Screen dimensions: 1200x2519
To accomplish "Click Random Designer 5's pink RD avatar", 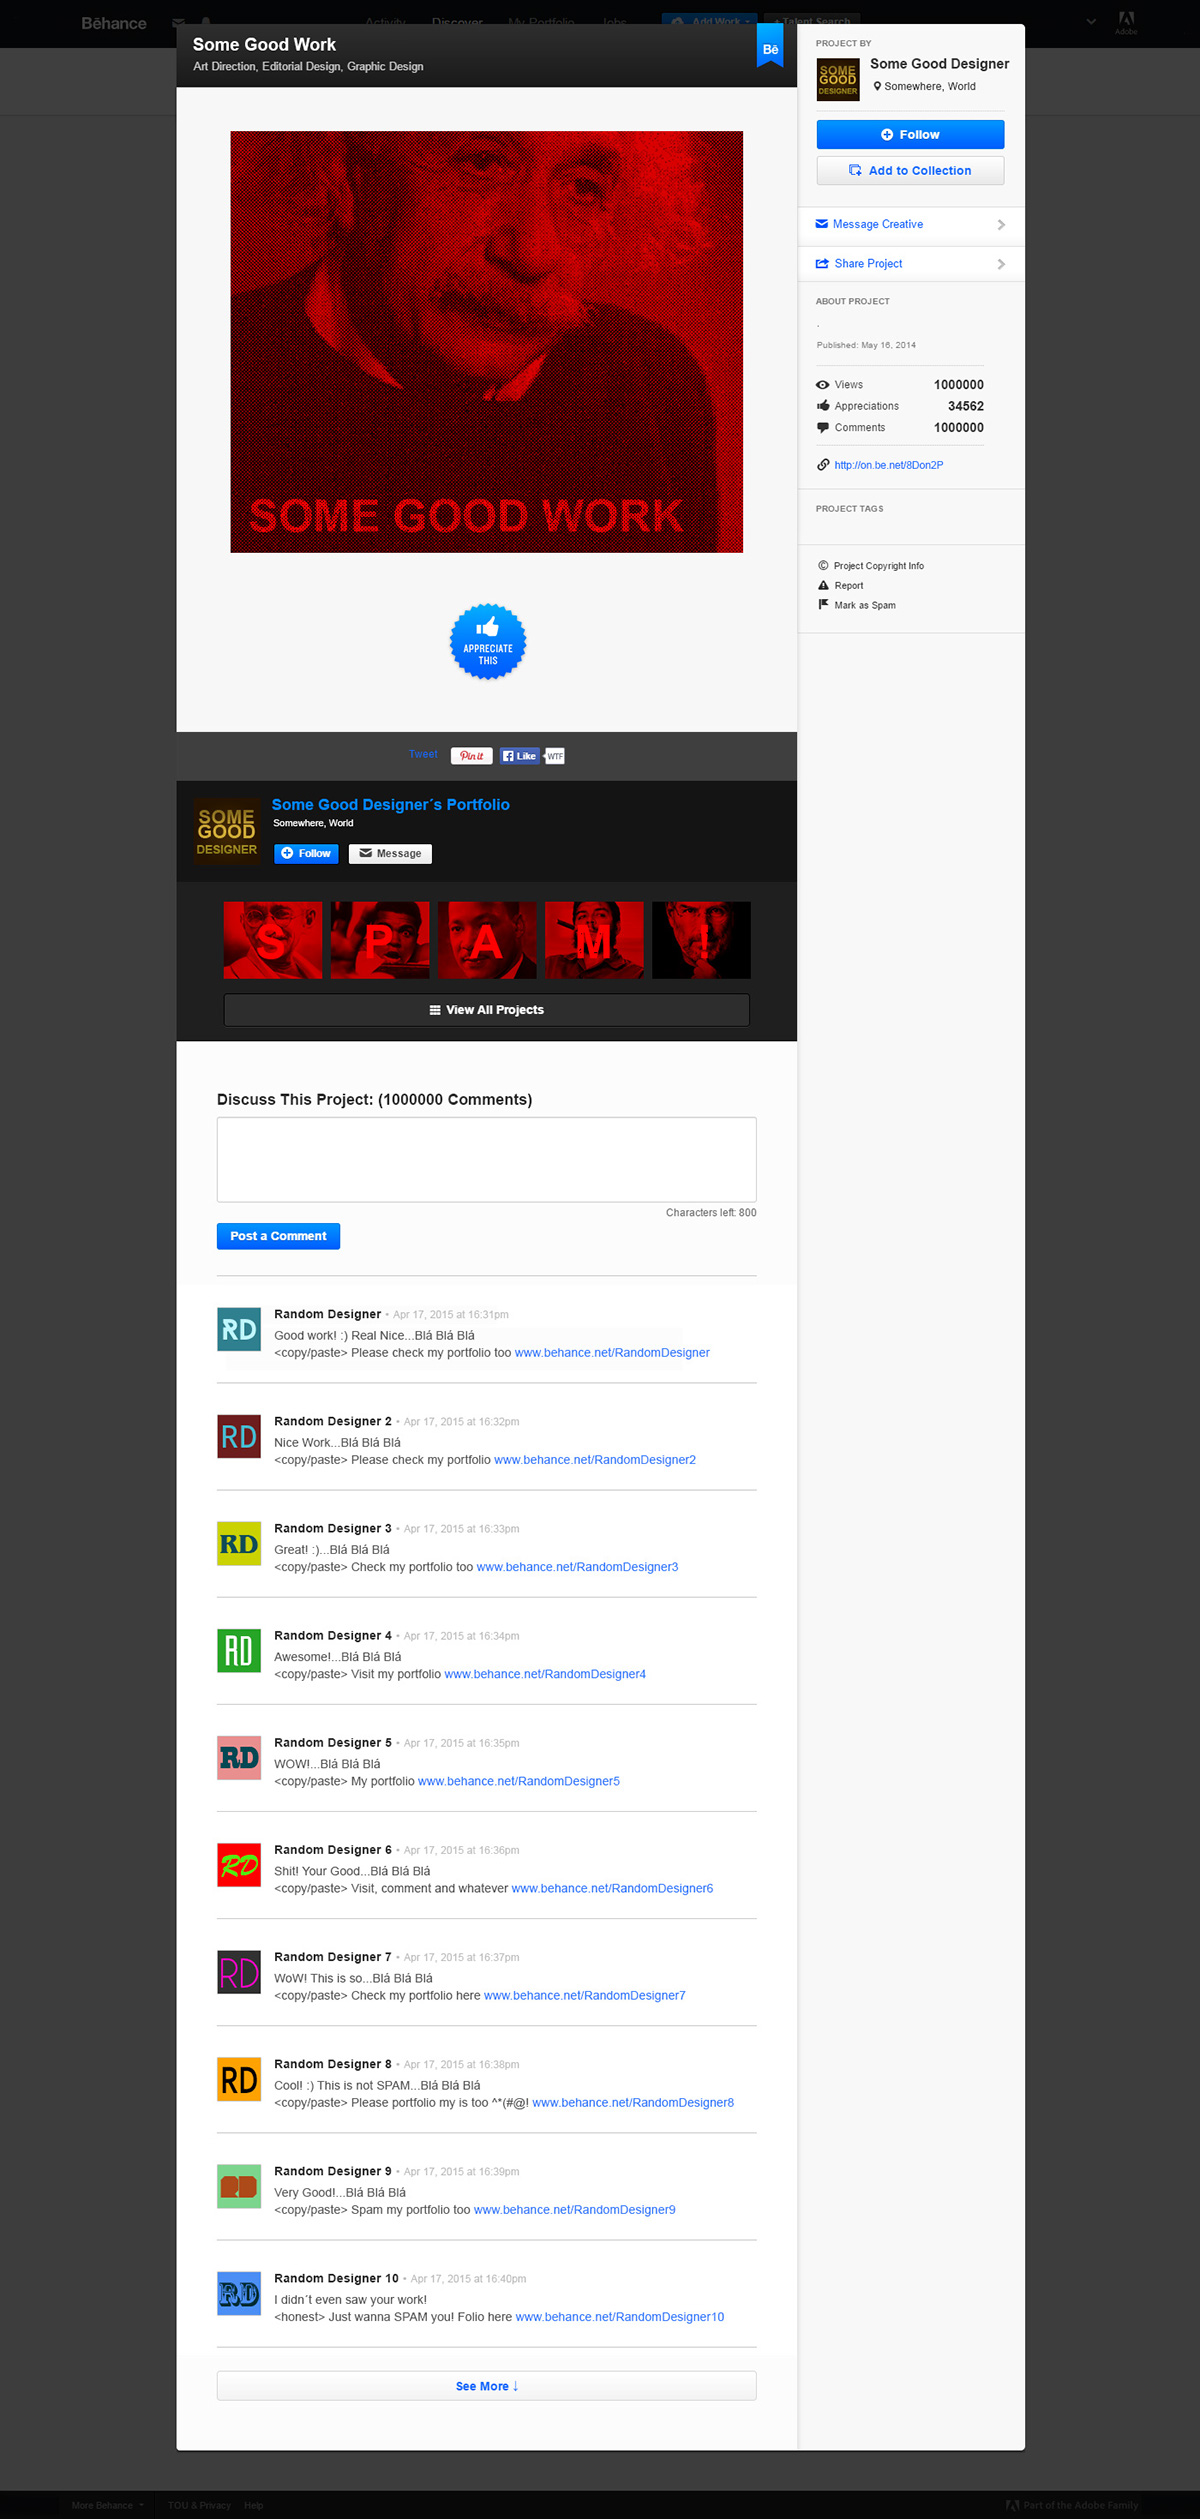I will pyautogui.click(x=239, y=1757).
